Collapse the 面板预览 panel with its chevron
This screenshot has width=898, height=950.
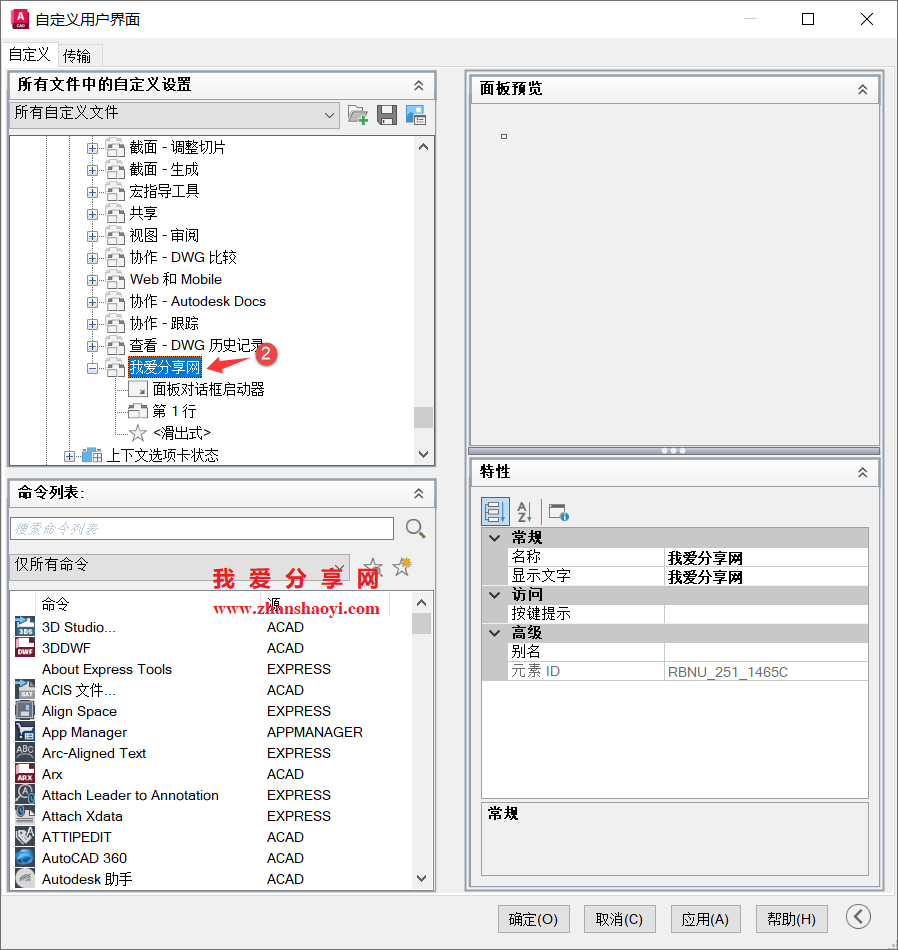(862, 89)
